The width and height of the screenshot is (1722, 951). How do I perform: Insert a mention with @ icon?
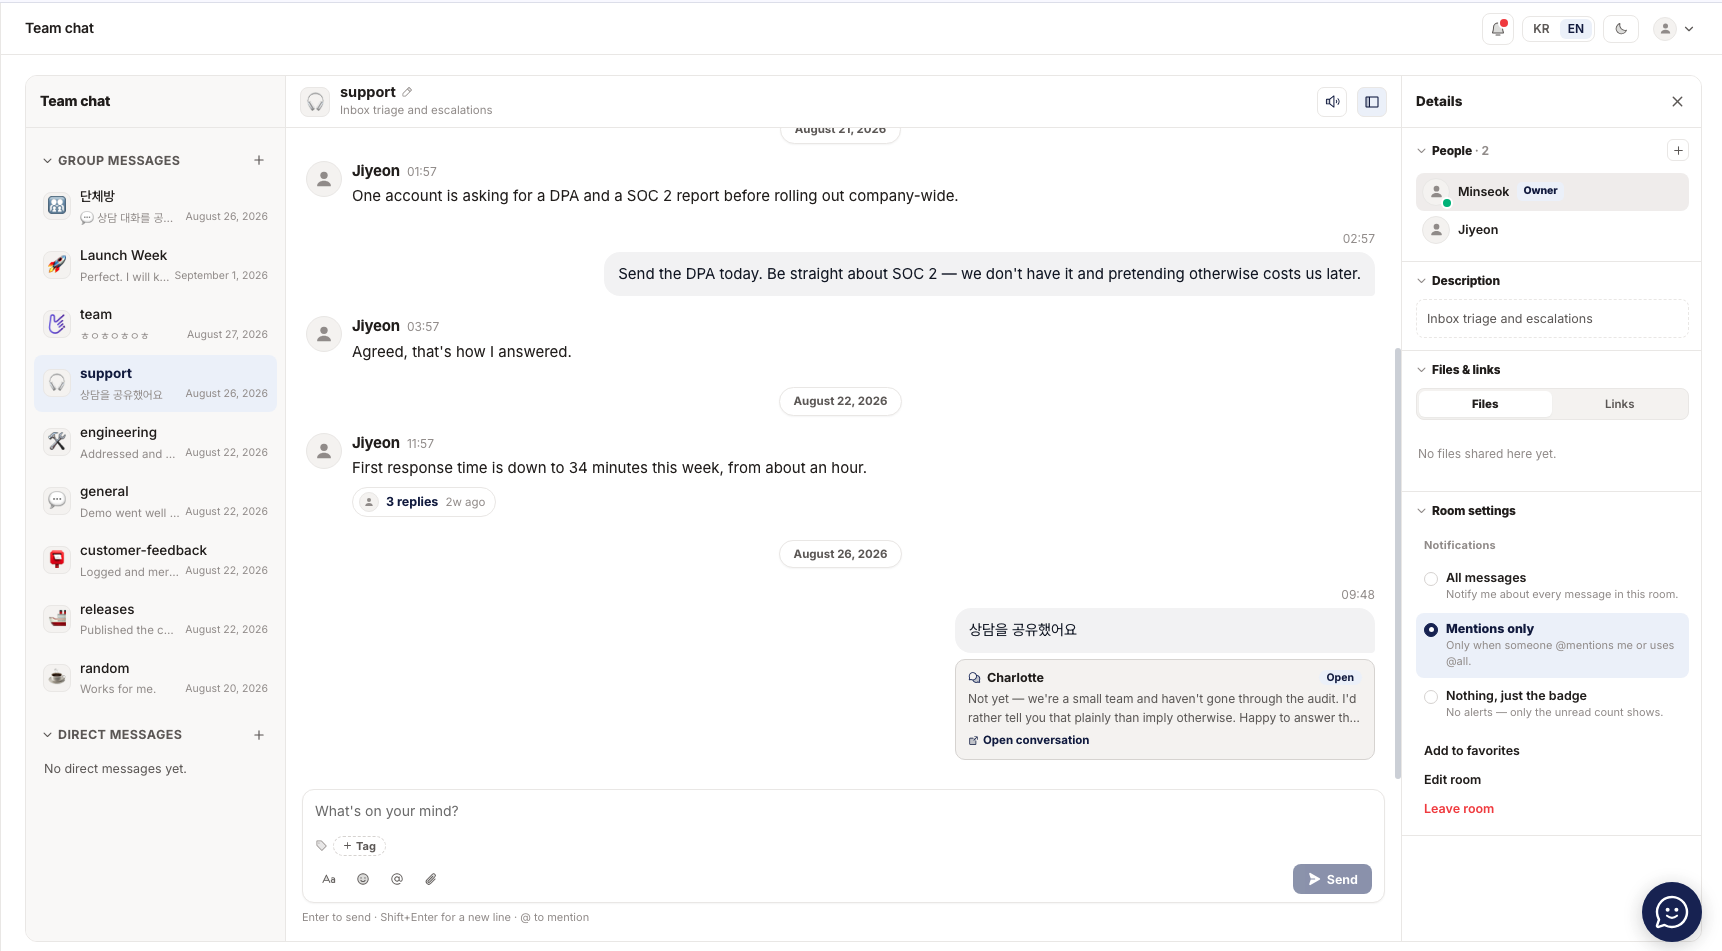tap(397, 879)
